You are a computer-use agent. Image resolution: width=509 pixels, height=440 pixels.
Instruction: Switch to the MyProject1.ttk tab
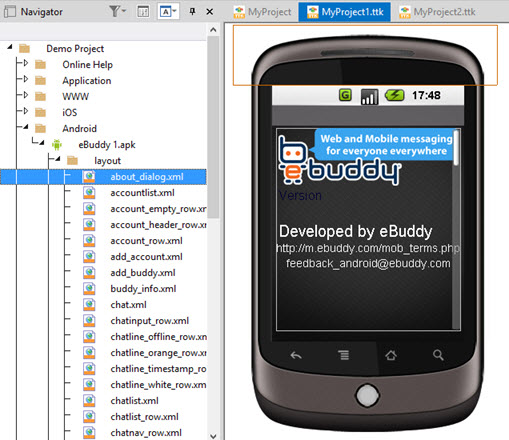(x=345, y=12)
